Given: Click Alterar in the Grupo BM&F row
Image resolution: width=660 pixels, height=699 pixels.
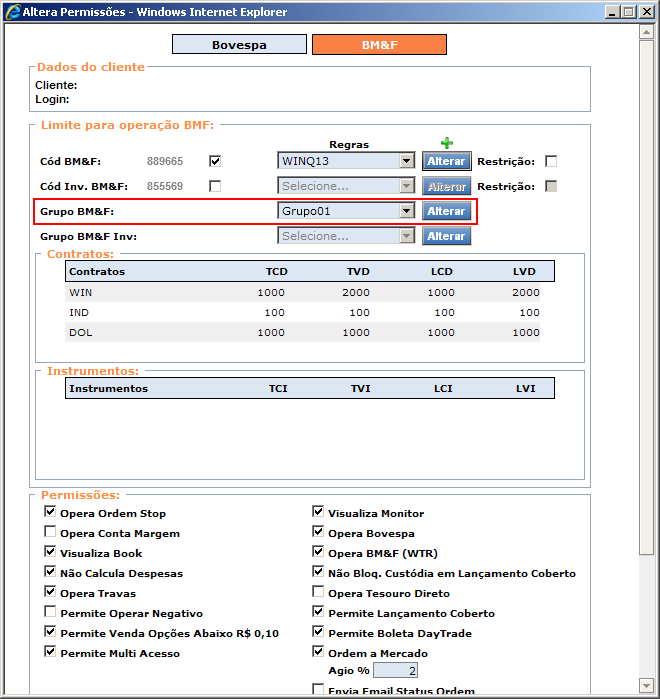Looking at the screenshot, I should 447,211.
